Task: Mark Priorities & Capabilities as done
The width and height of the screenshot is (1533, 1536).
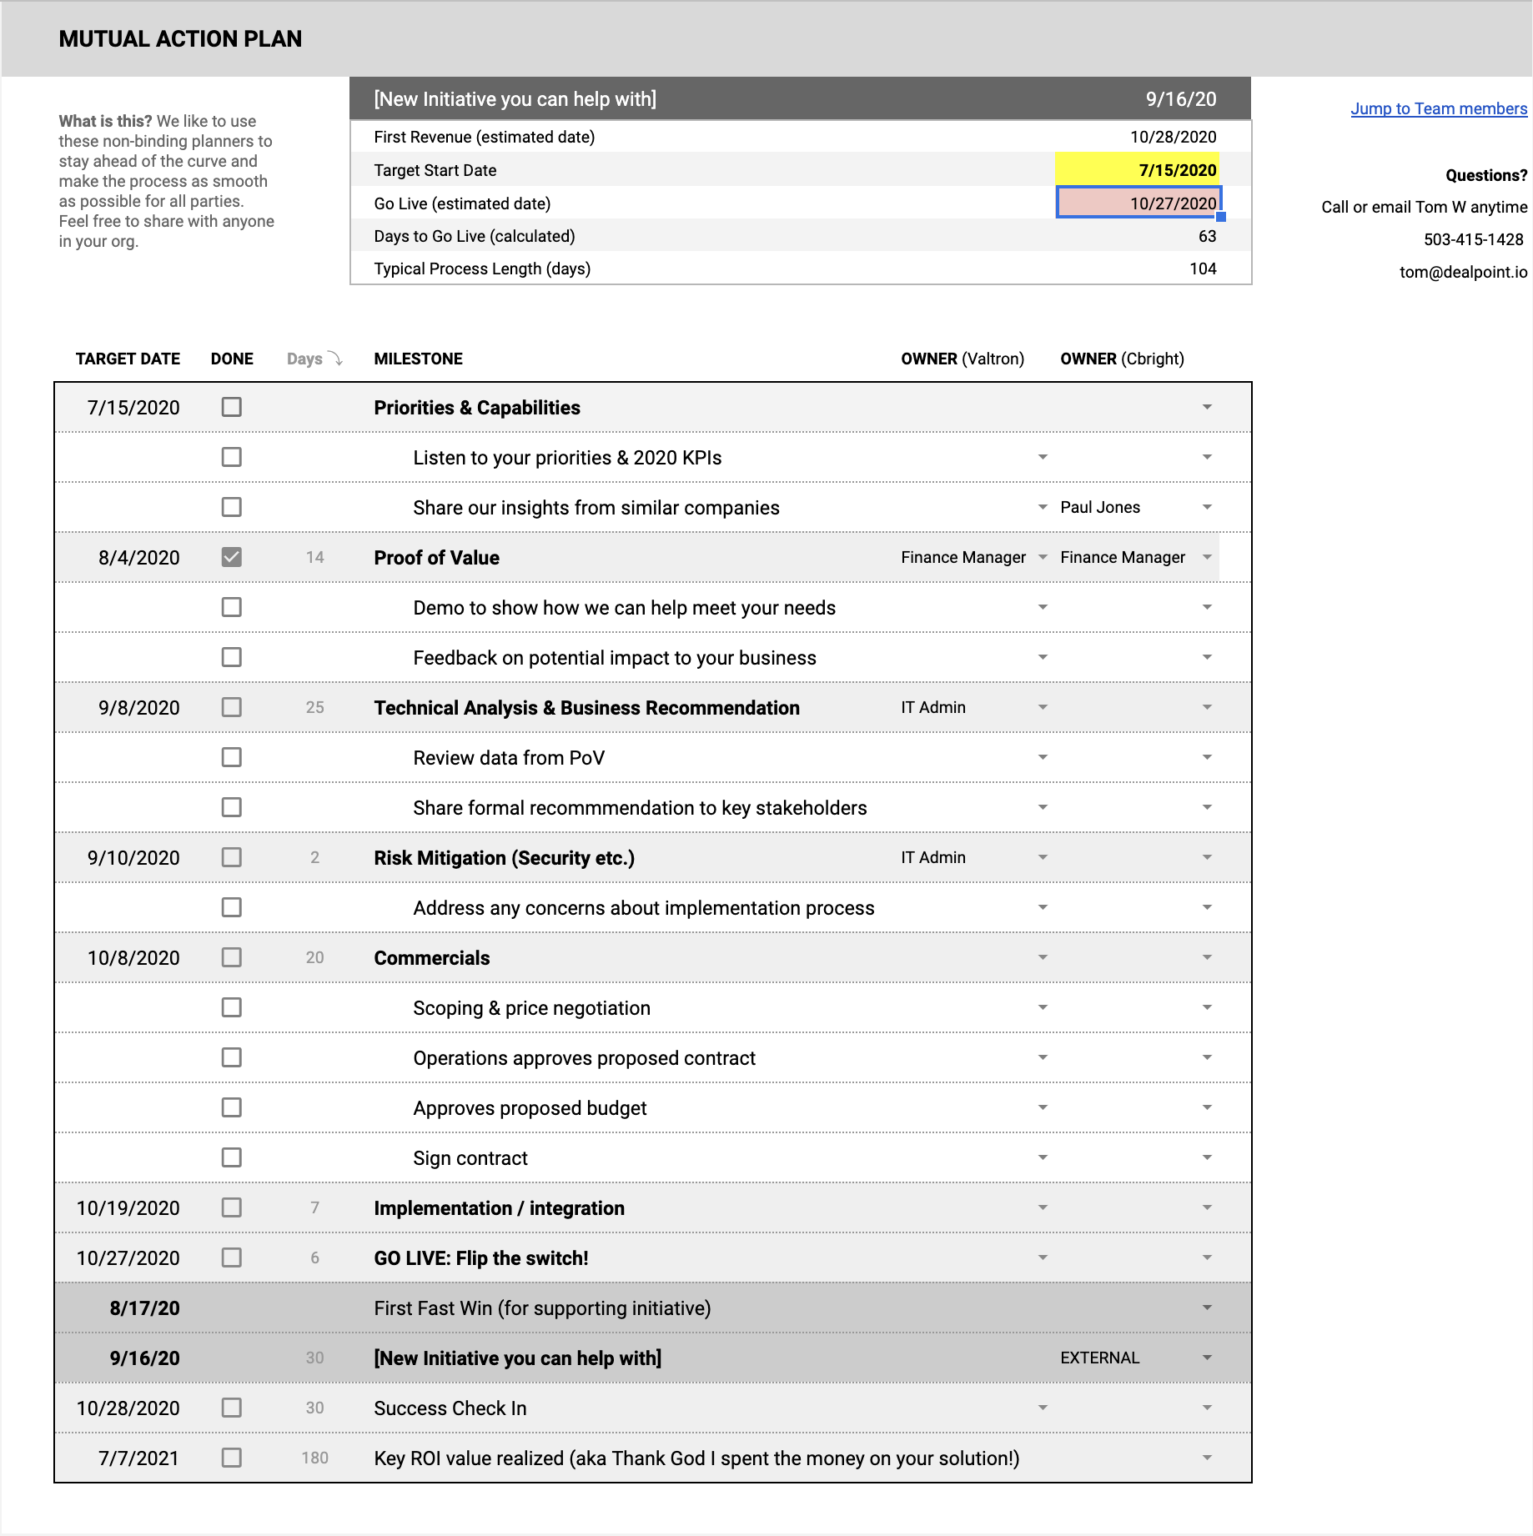Action: pyautogui.click(x=231, y=407)
